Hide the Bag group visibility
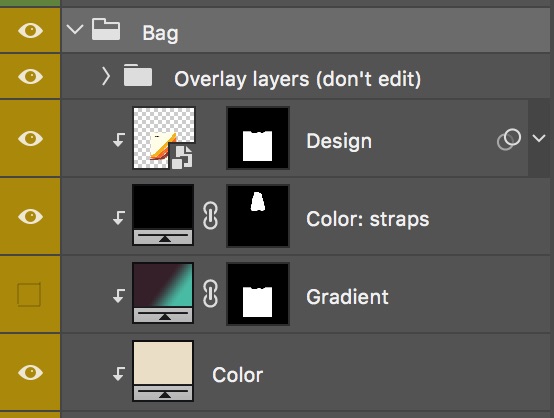The image size is (554, 418). click(x=30, y=30)
